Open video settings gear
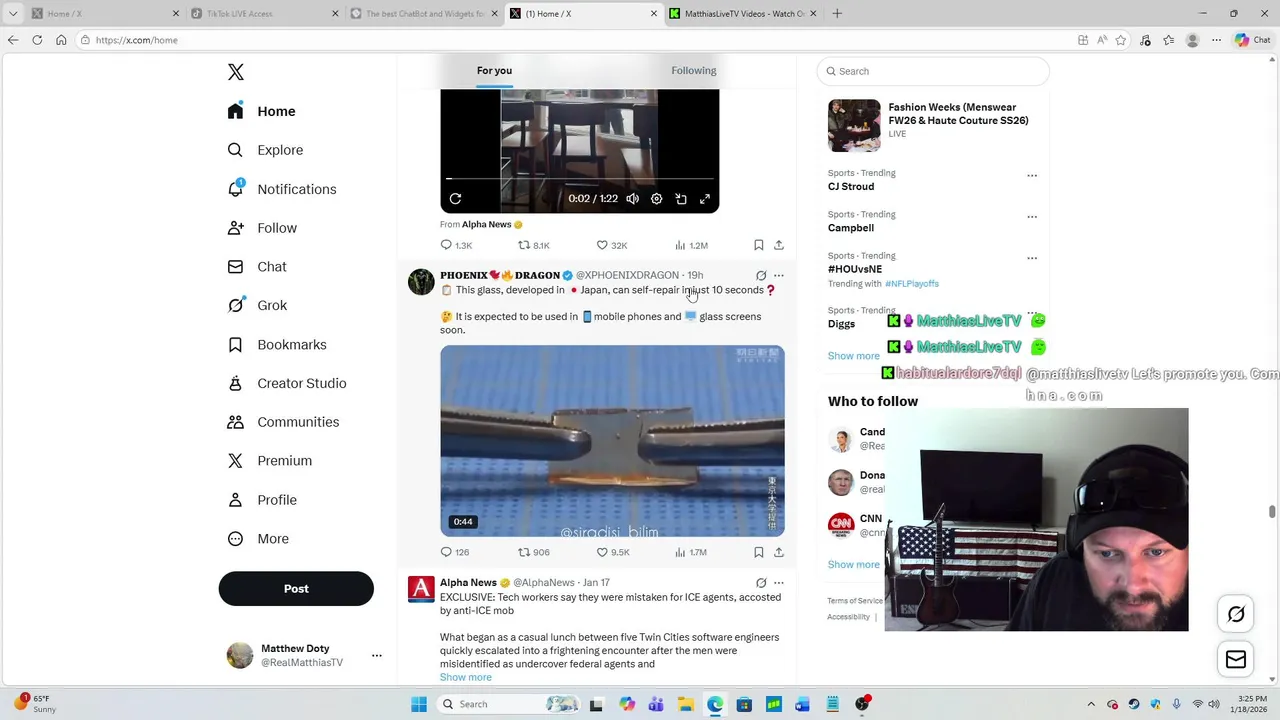This screenshot has height=720, width=1280. click(x=656, y=199)
